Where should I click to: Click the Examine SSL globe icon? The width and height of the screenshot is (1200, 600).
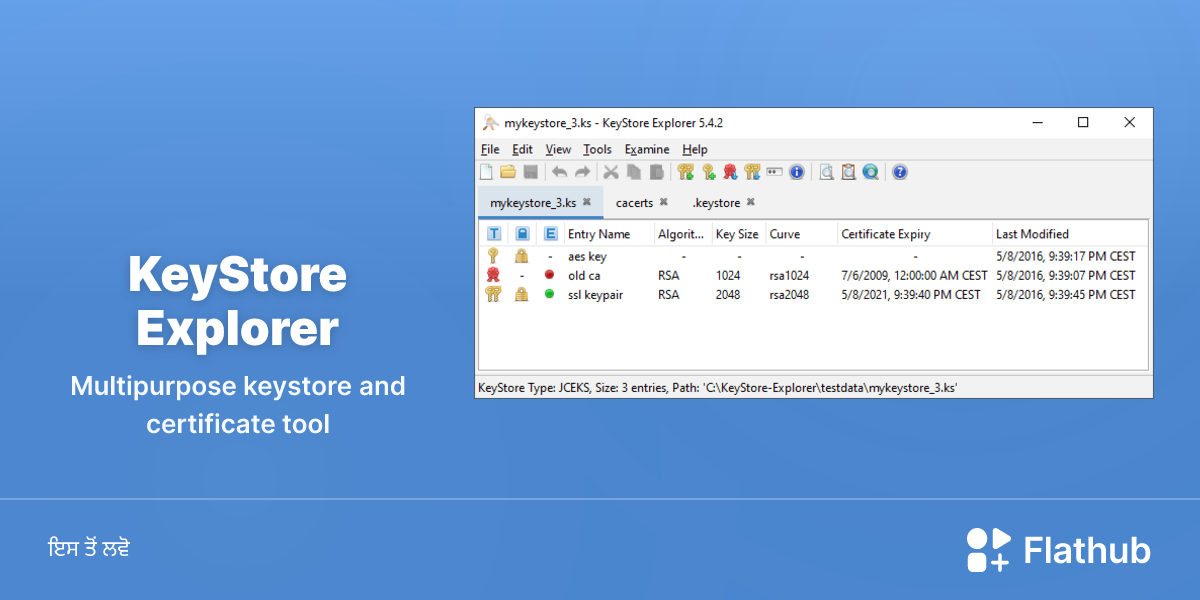(x=870, y=172)
